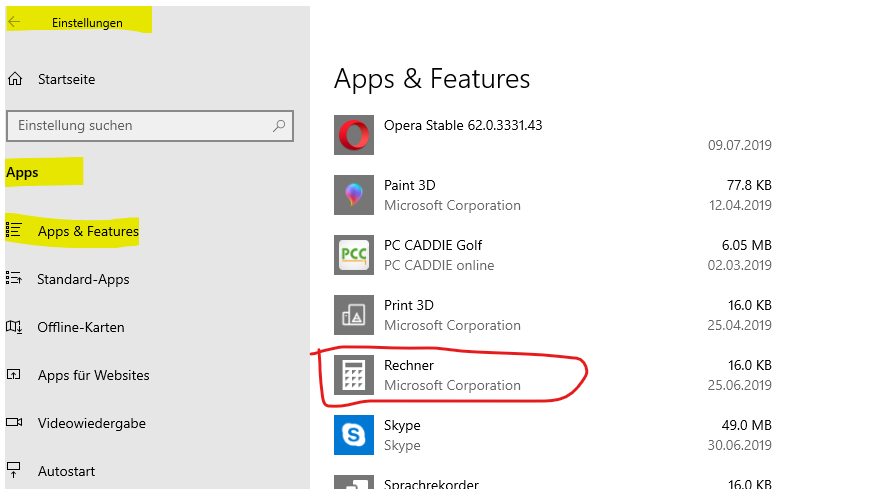Click Microsoft Corporation under Rechner
880x489 pixels.
coord(452,386)
